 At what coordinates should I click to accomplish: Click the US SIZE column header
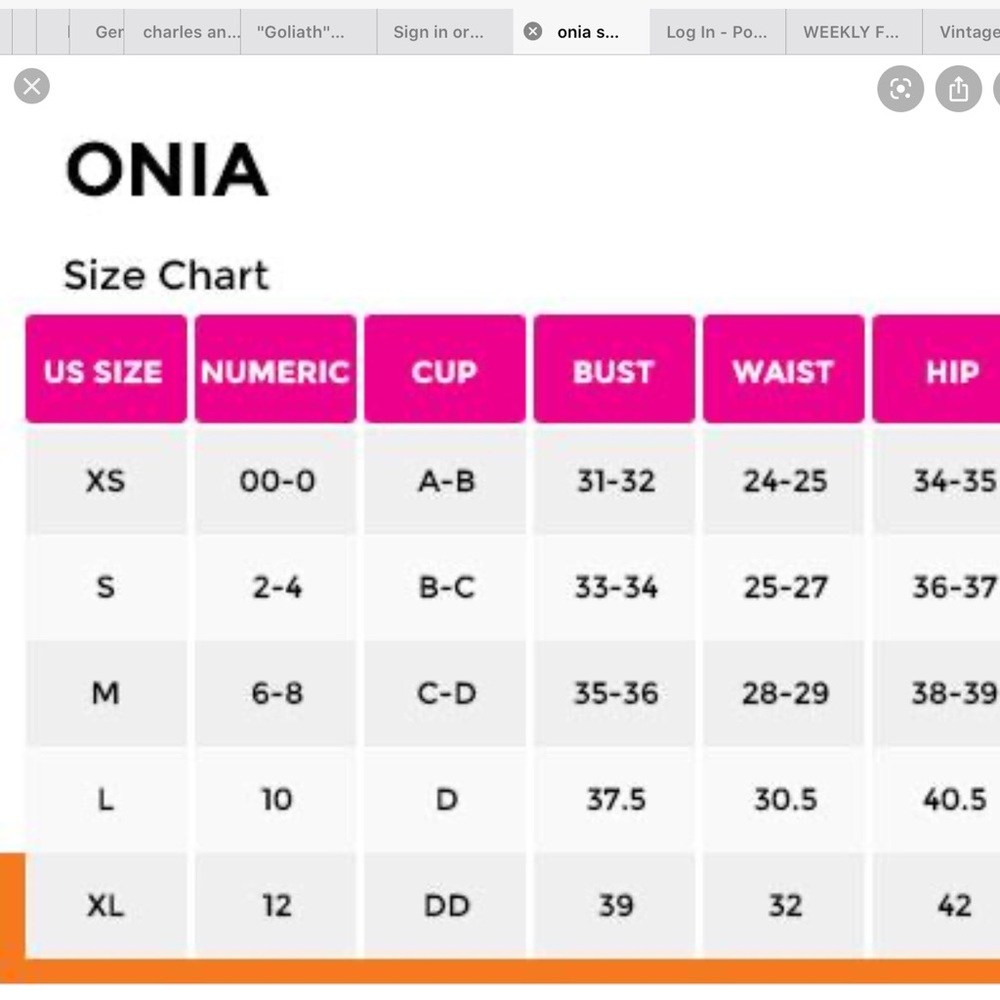(x=106, y=369)
